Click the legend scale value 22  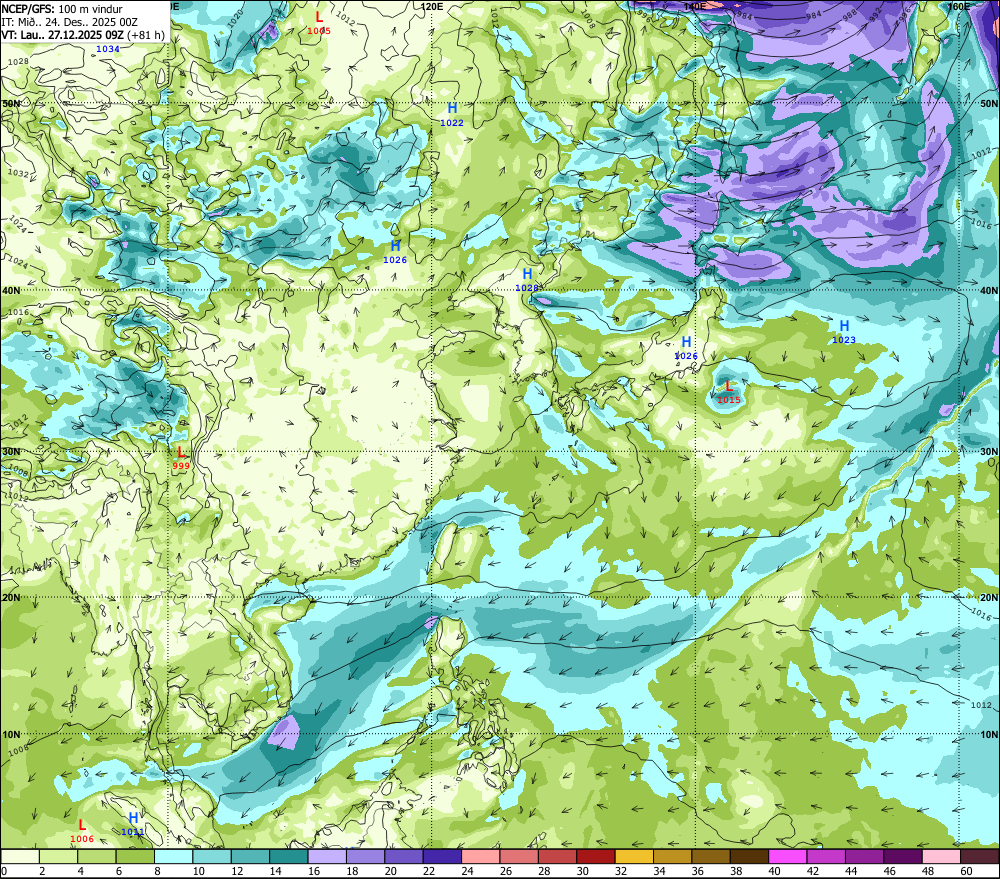point(429,871)
